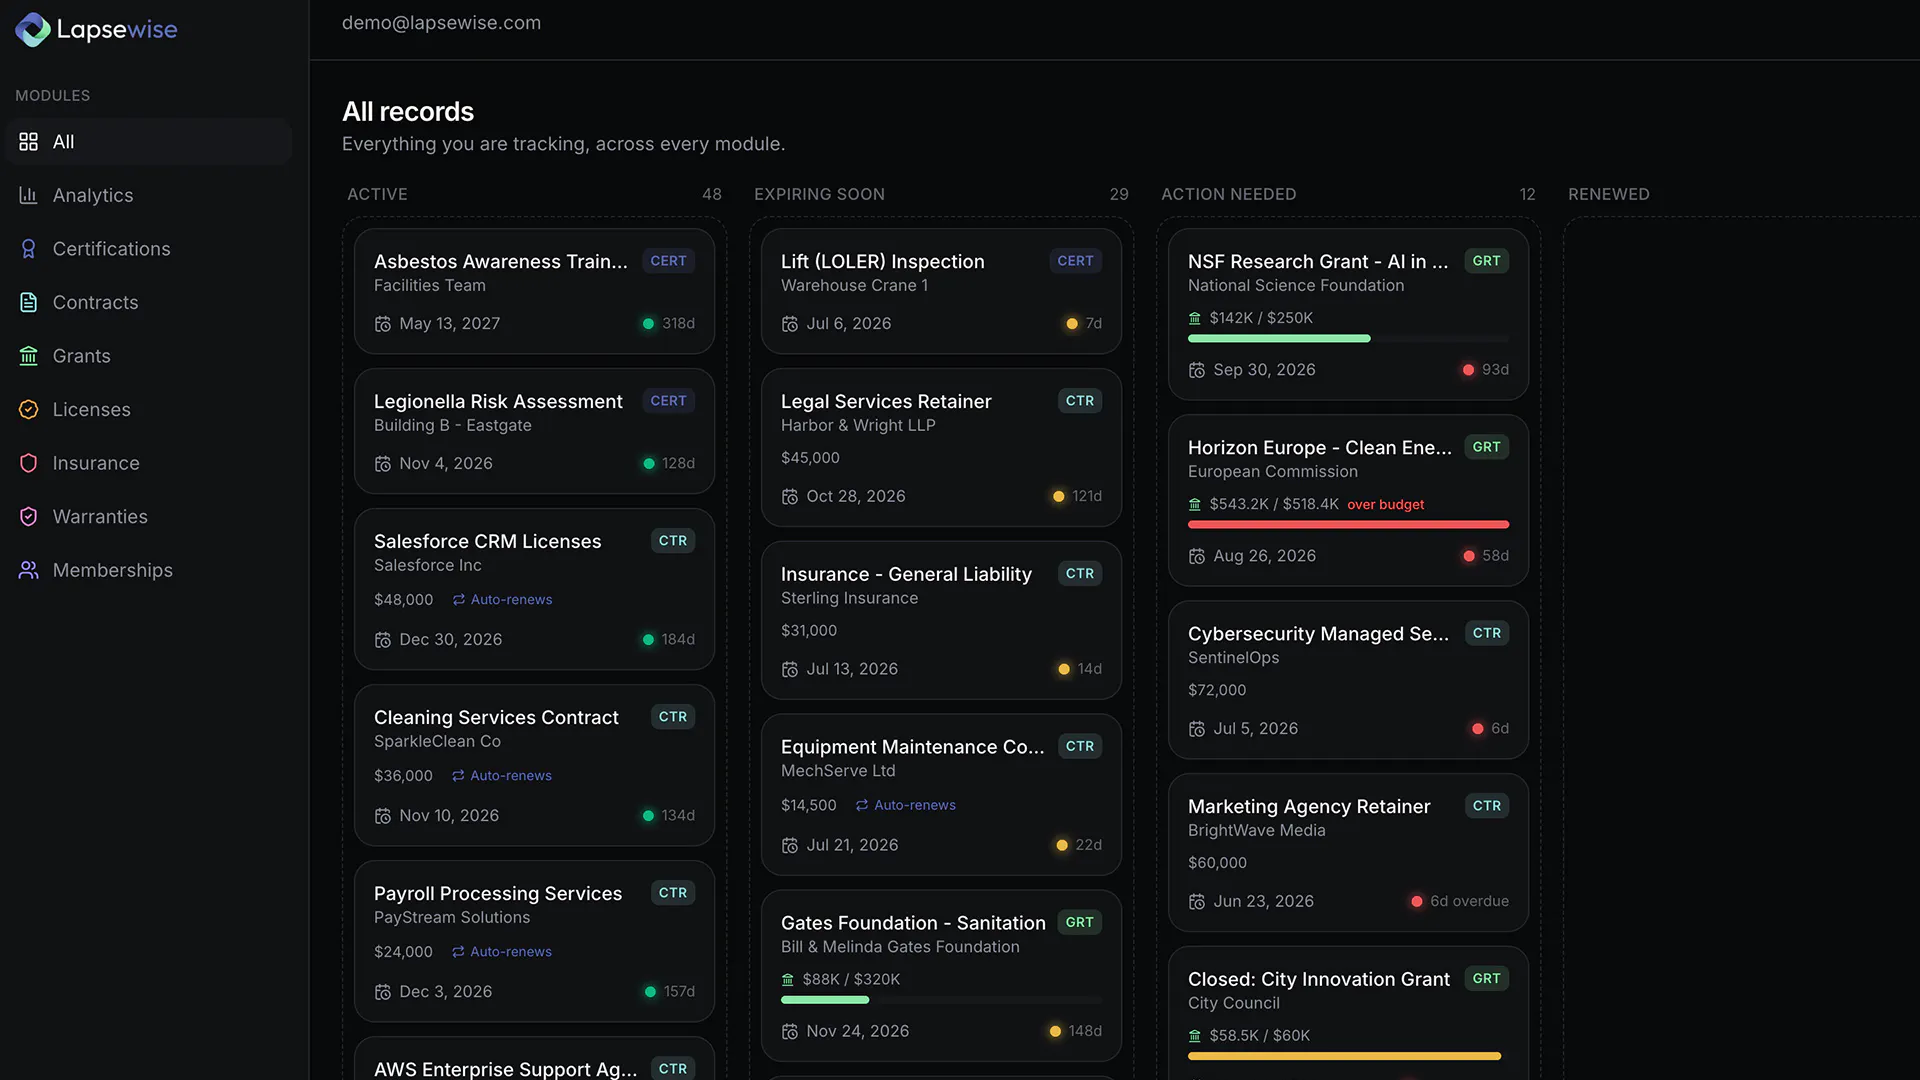
Task: Click calendar icon beside May 13, 2027
Action: [x=383, y=324]
